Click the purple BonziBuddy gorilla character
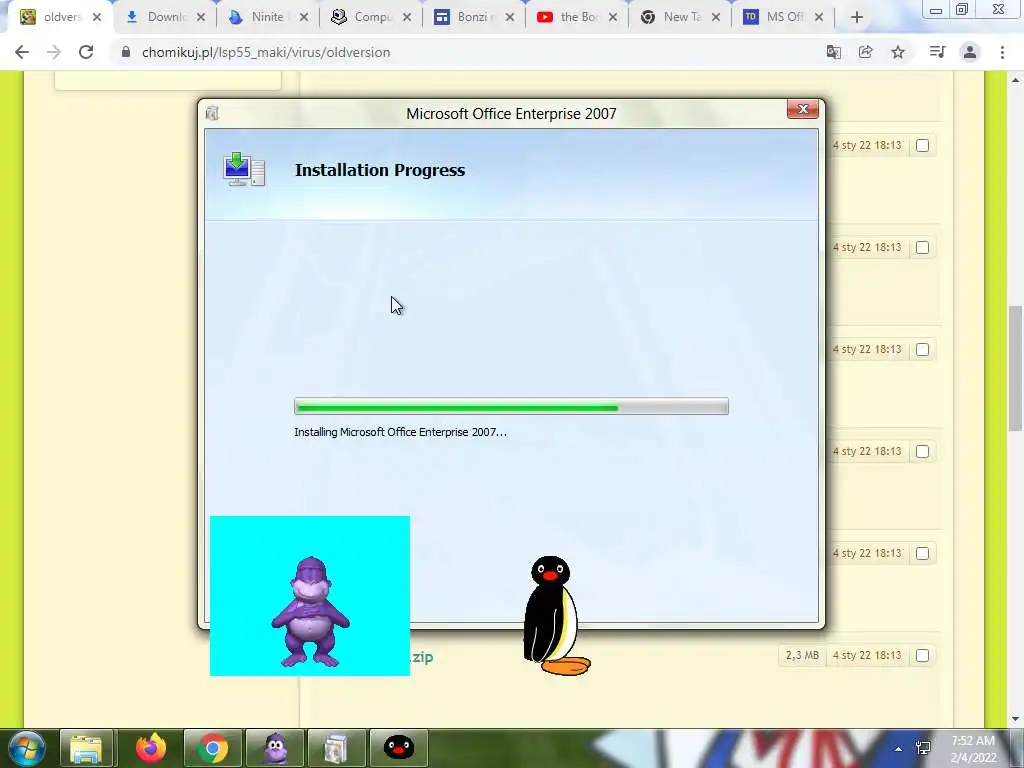 coord(310,612)
